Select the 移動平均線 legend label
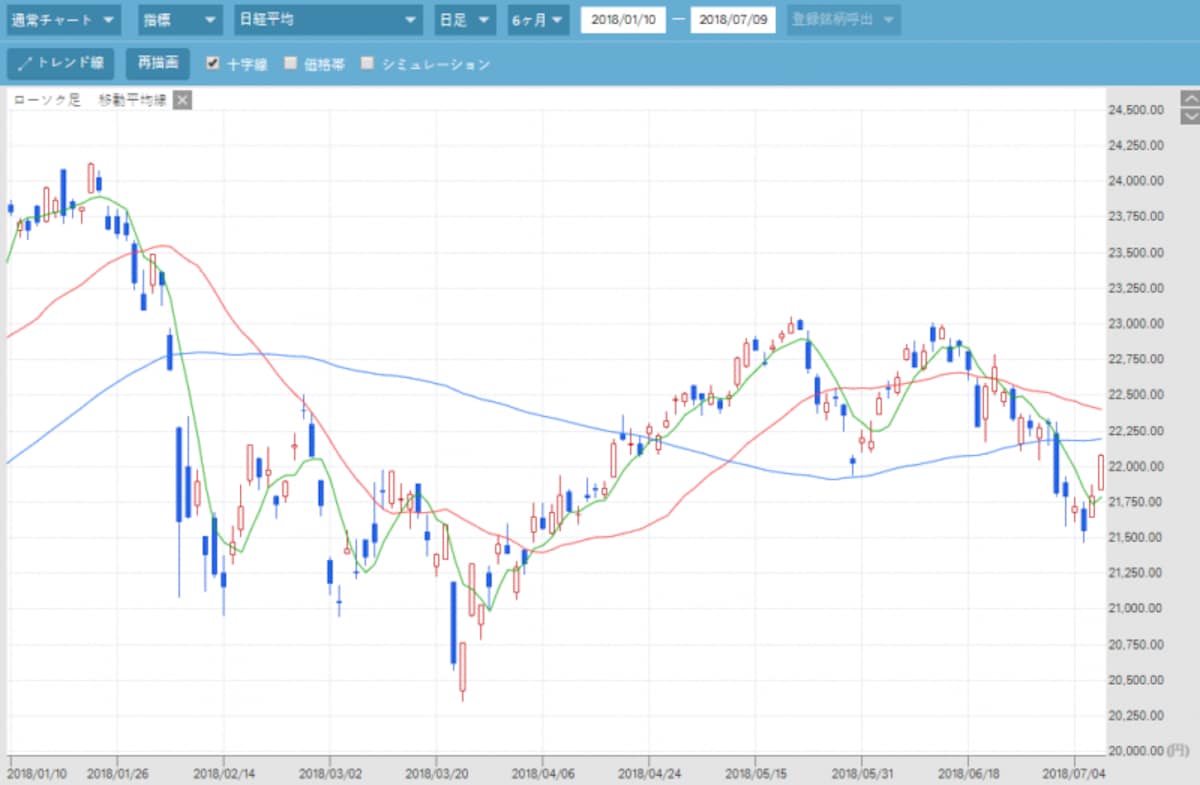 point(132,100)
